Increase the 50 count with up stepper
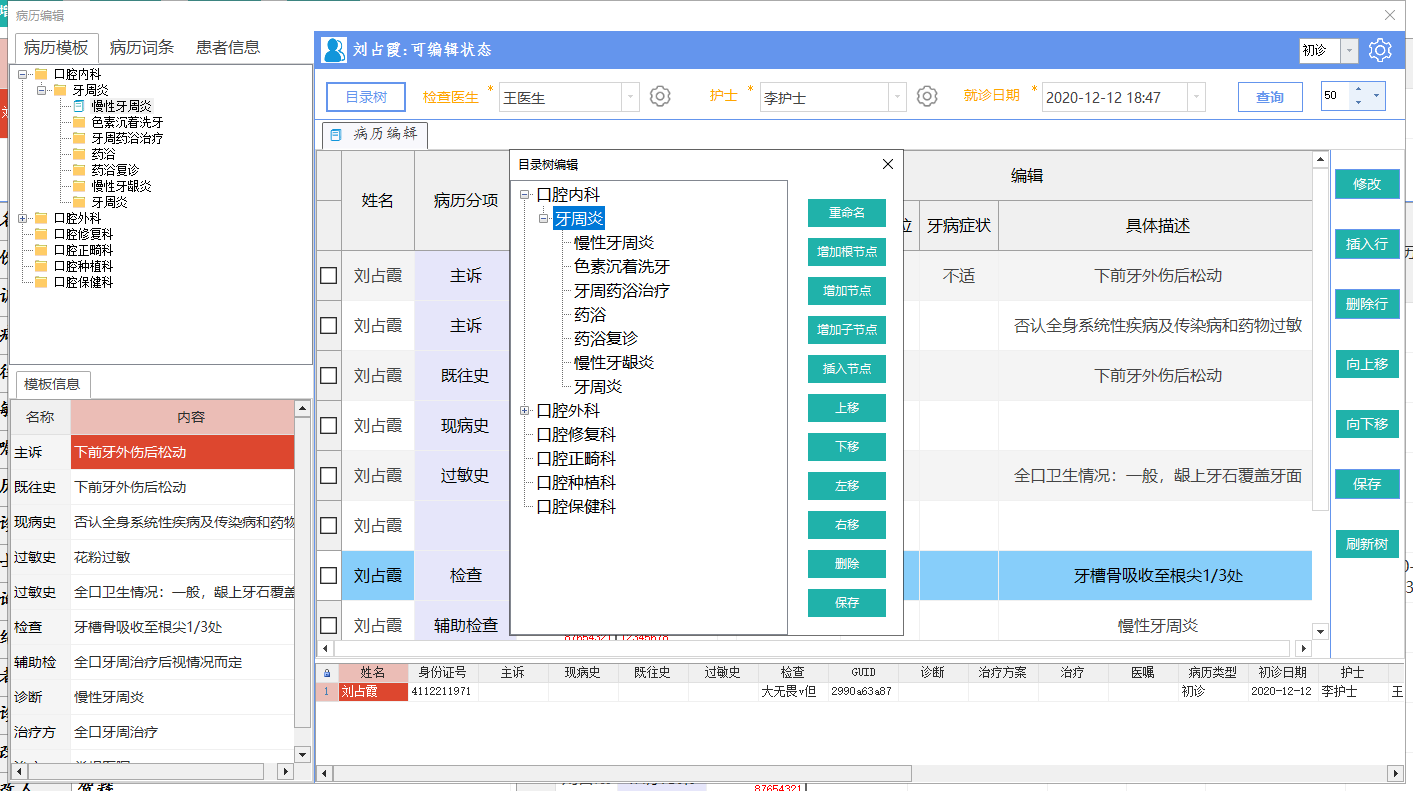1413x791 pixels. coord(1357,89)
